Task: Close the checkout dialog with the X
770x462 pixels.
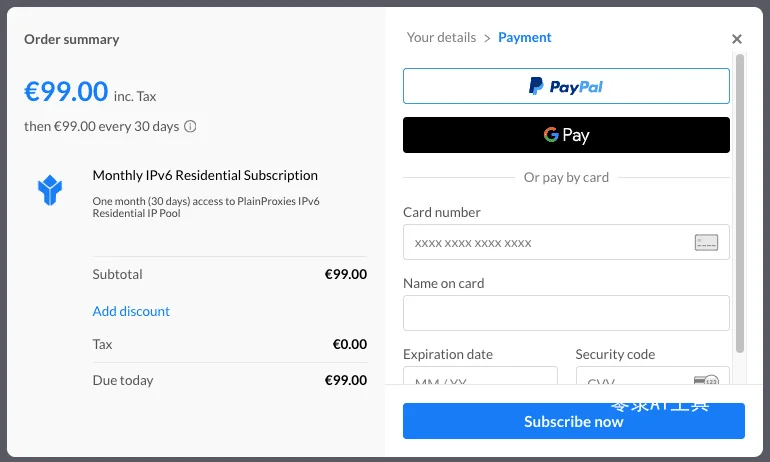Action: (x=737, y=39)
